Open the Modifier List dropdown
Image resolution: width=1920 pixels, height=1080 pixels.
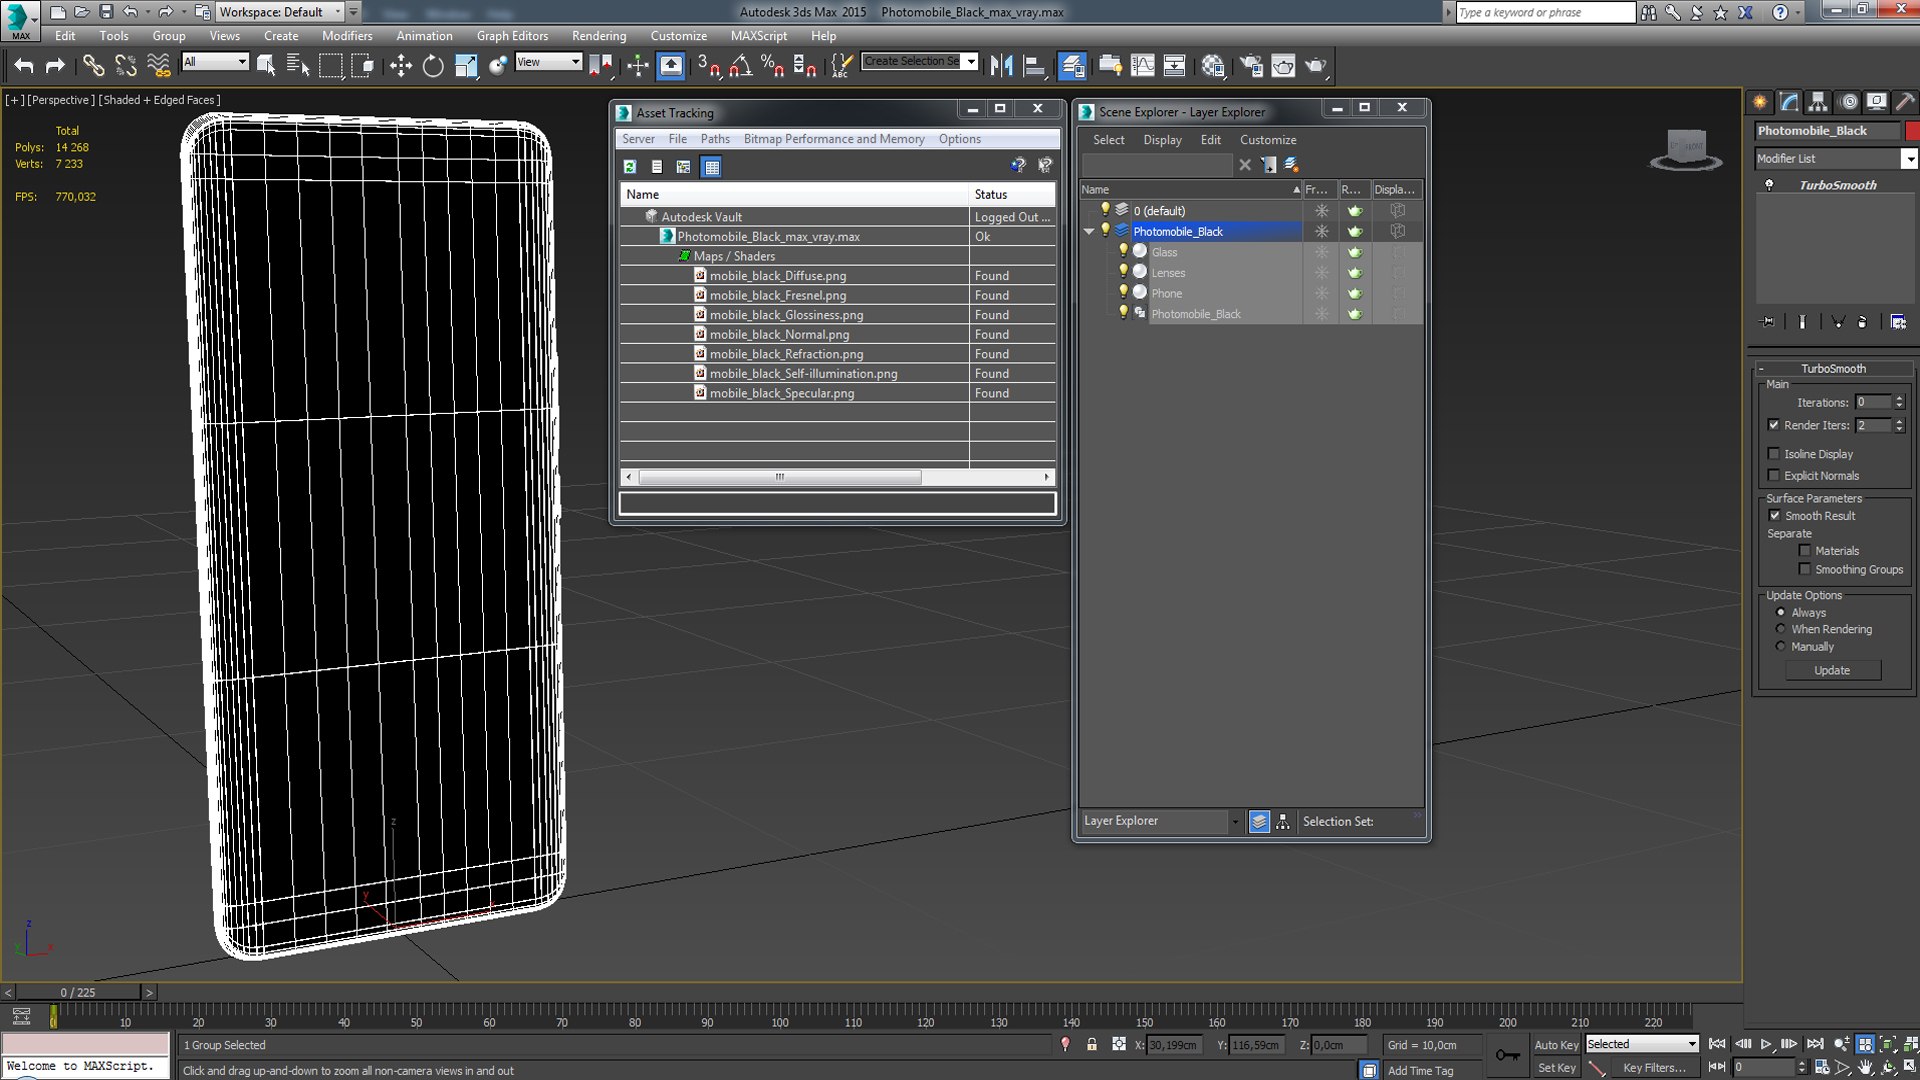point(1908,159)
